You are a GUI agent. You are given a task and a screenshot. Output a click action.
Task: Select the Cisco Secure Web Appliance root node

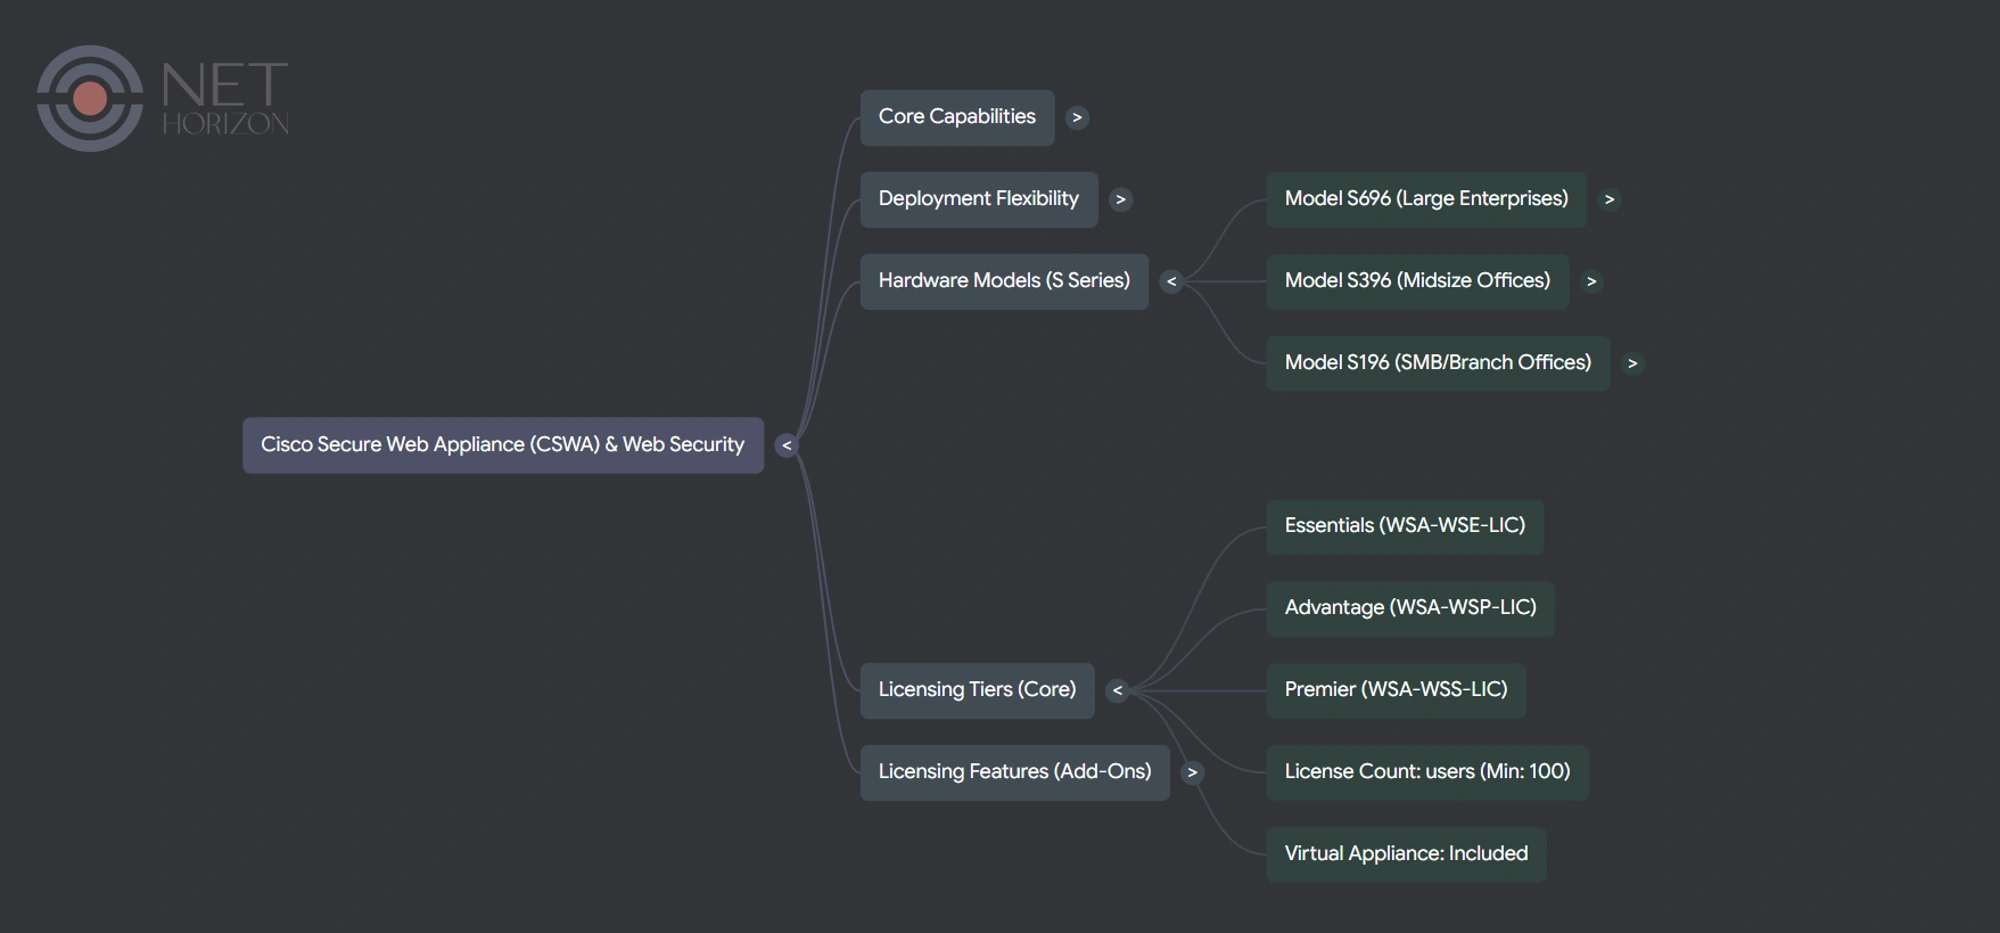point(503,445)
